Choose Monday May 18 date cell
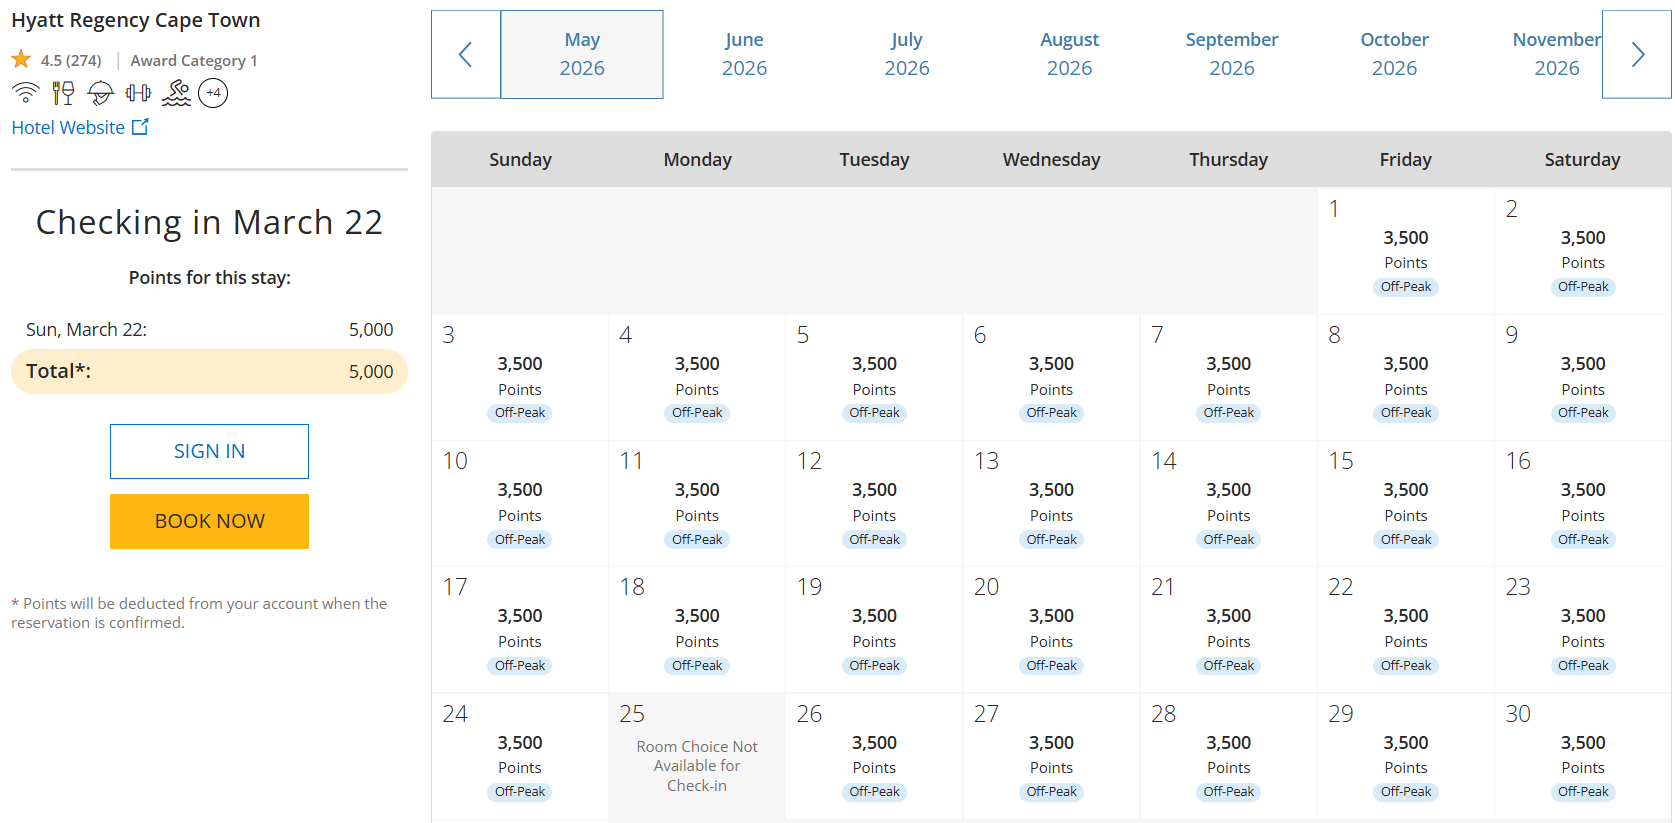 [697, 630]
